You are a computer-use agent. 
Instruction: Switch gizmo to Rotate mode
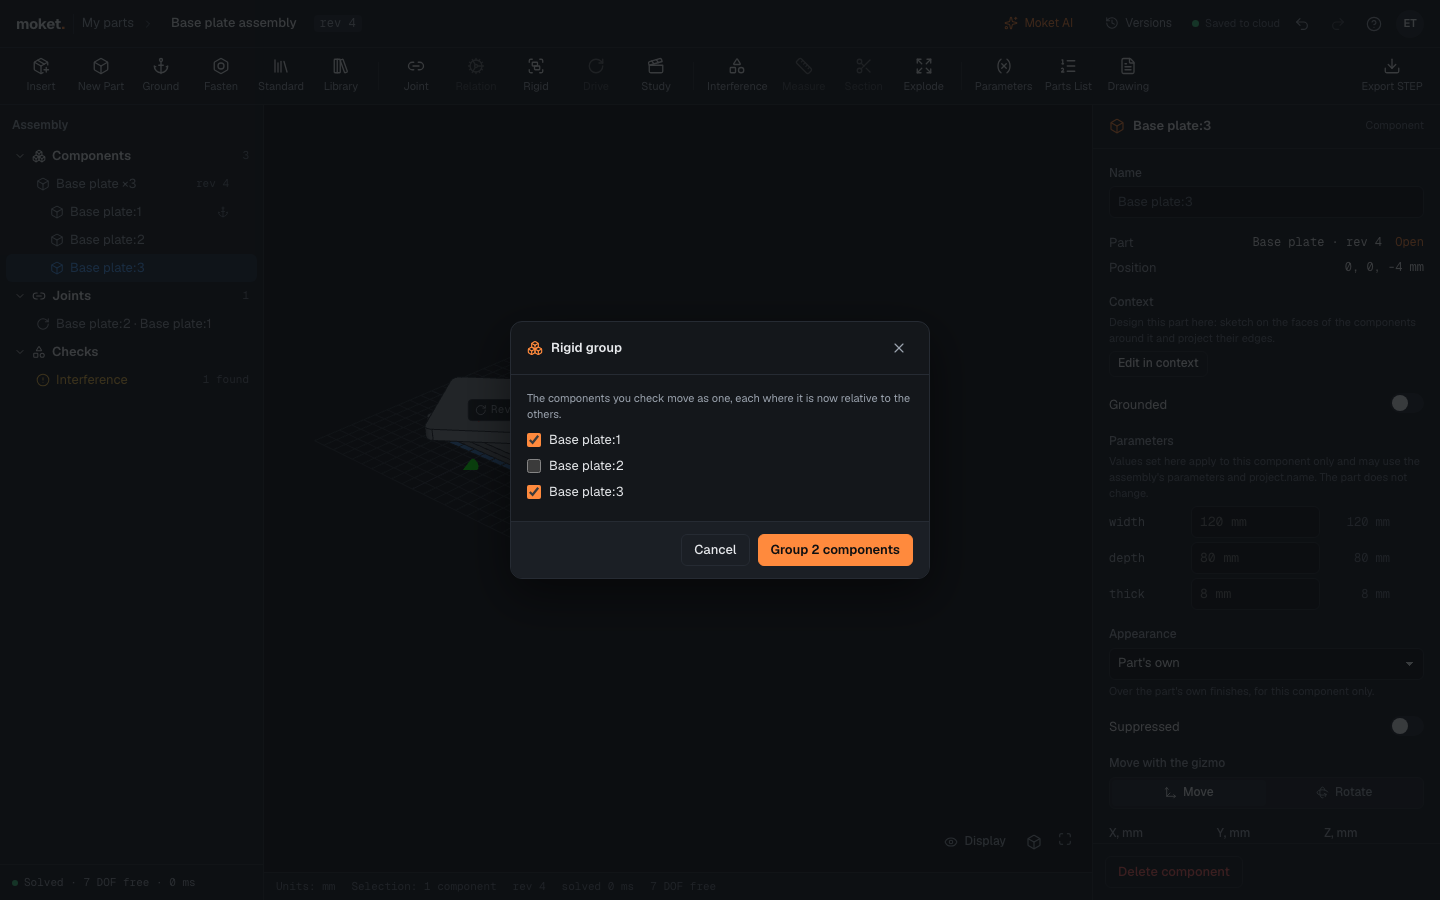coord(1344,792)
